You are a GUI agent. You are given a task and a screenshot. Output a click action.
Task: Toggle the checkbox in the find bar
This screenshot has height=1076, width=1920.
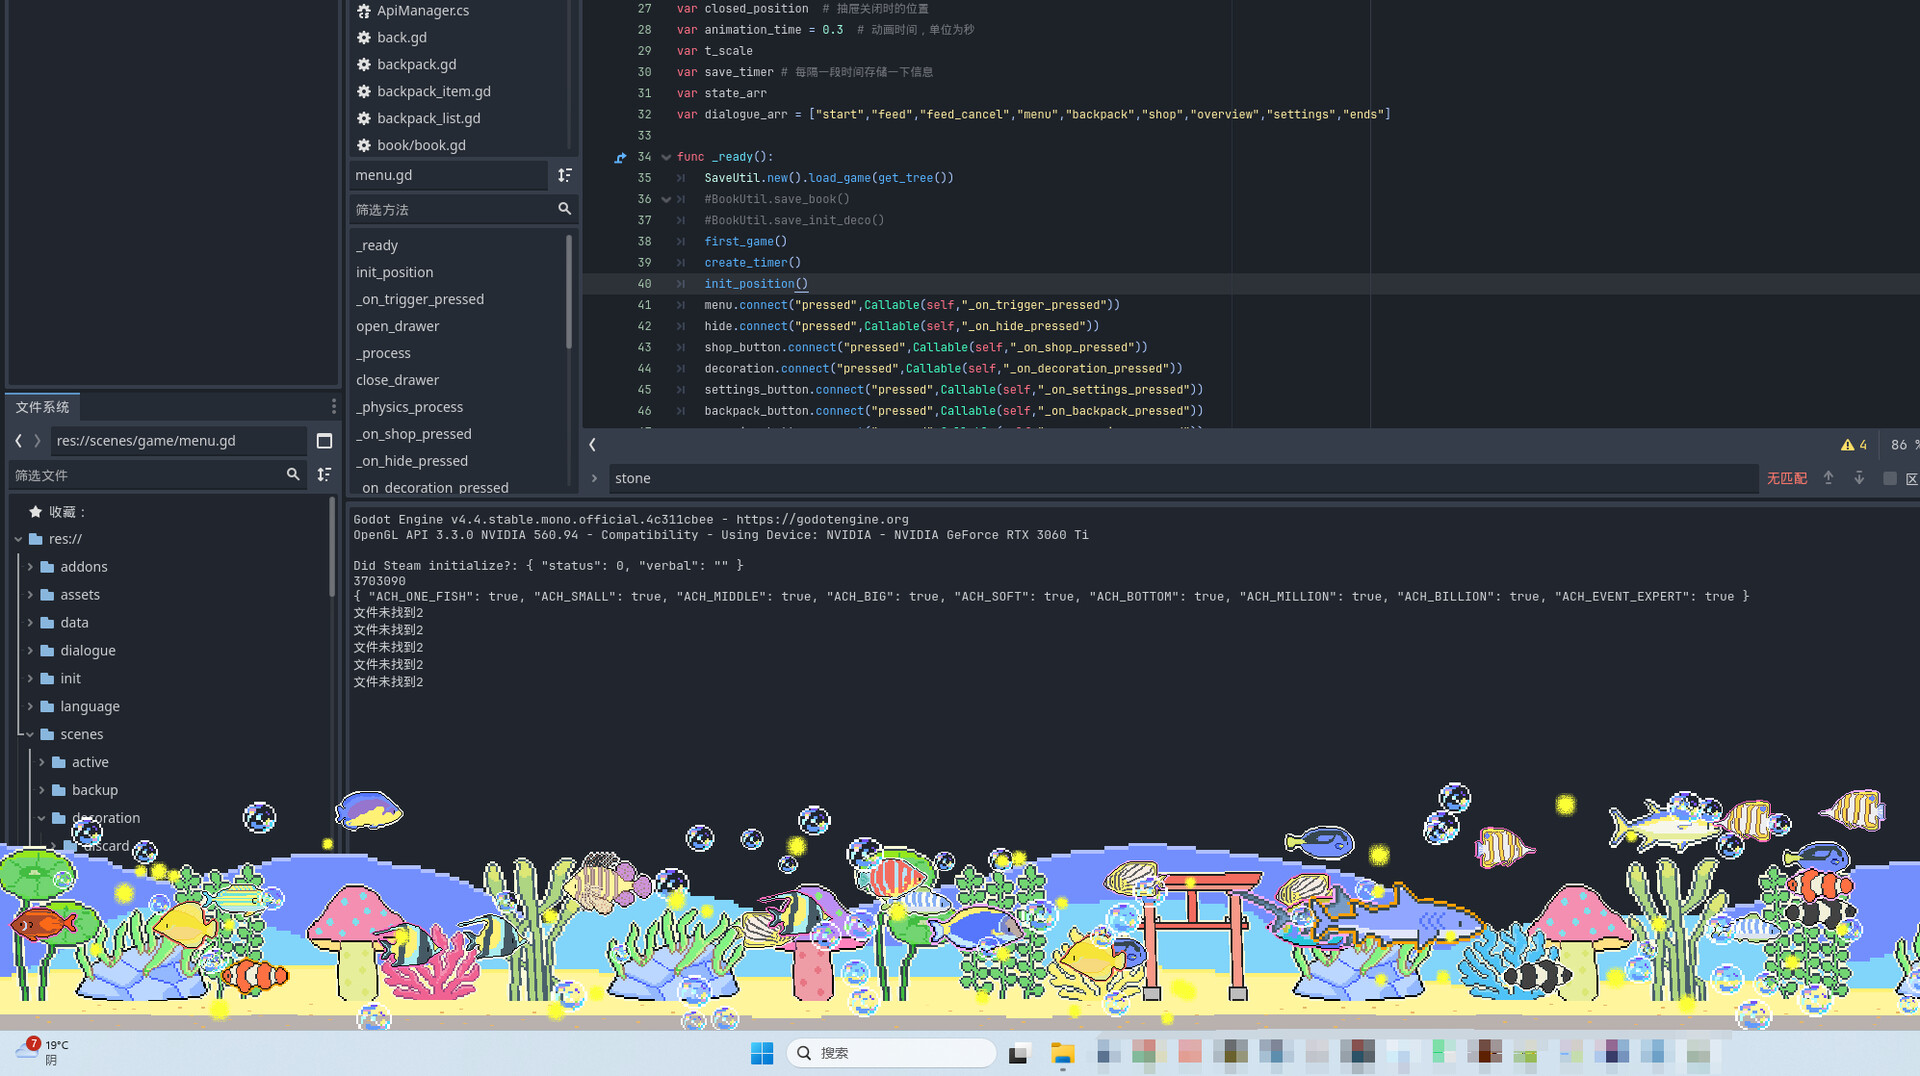[x=1889, y=479]
